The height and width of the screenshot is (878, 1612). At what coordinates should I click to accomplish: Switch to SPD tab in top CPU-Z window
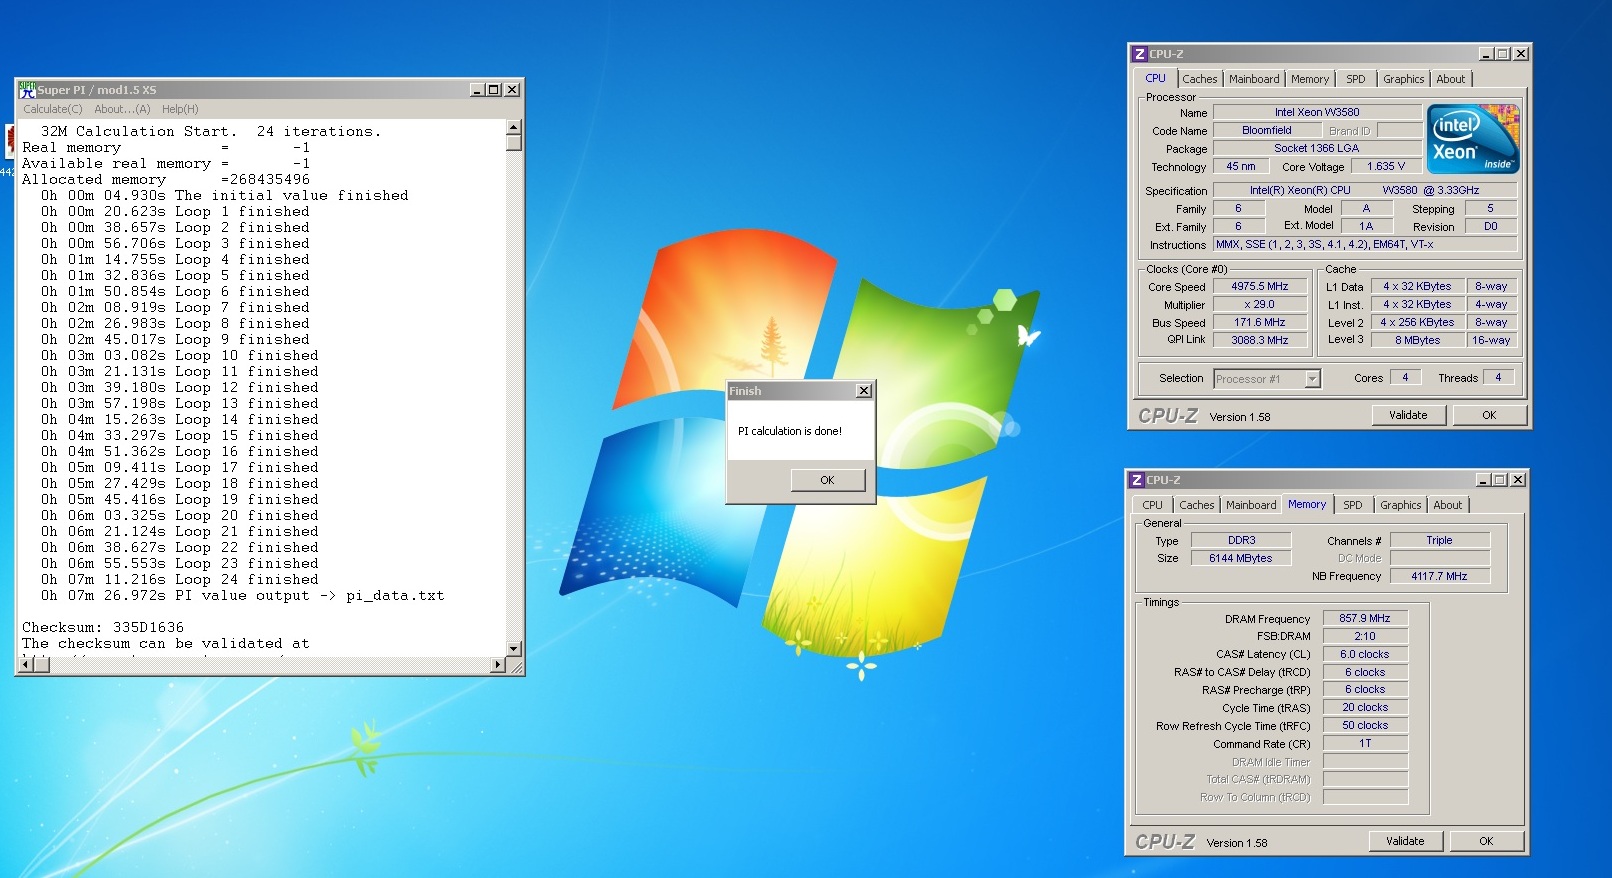click(1355, 79)
